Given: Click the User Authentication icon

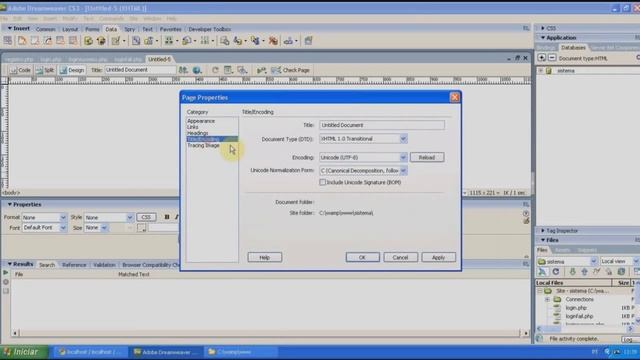Looking at the screenshot, I should coord(290,41).
